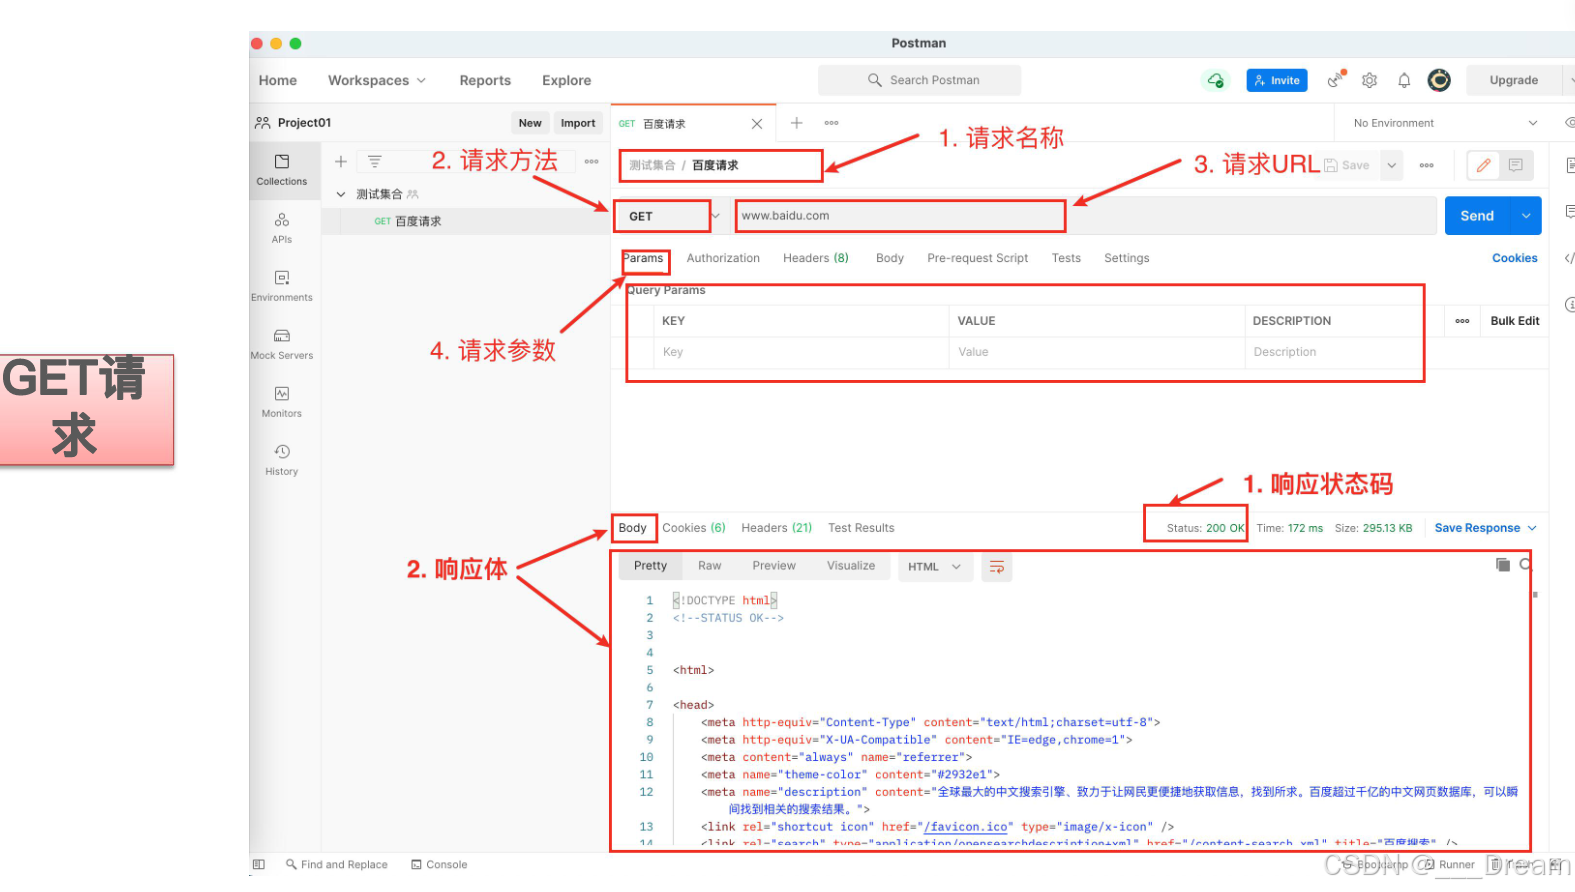Screen dimensions: 1575x892
Task: Expand the Workspaces dropdown
Action: click(377, 80)
